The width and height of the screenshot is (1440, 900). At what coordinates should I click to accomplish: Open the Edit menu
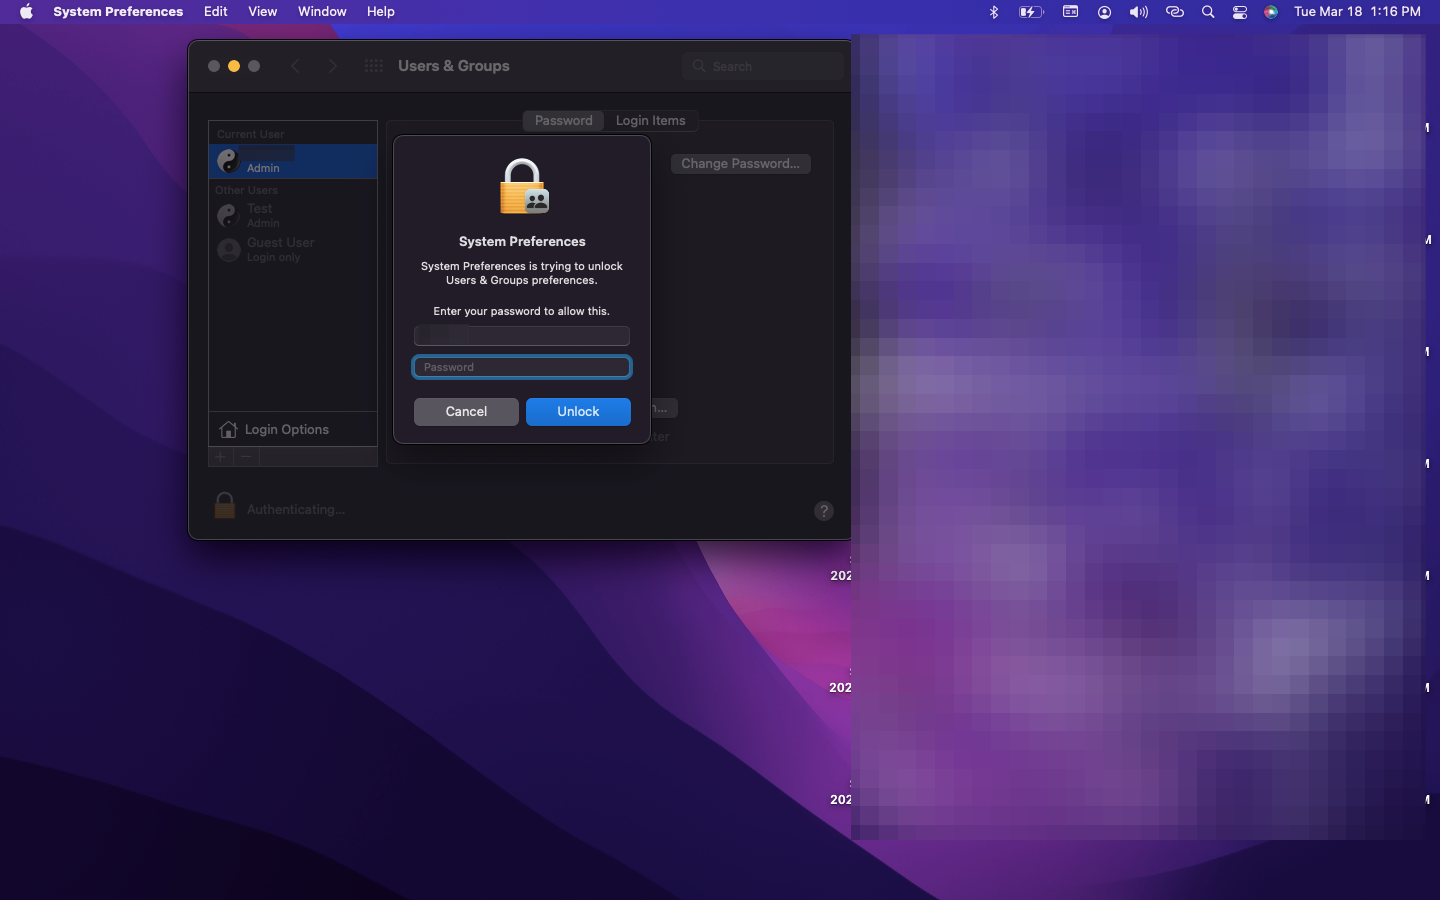[216, 12]
